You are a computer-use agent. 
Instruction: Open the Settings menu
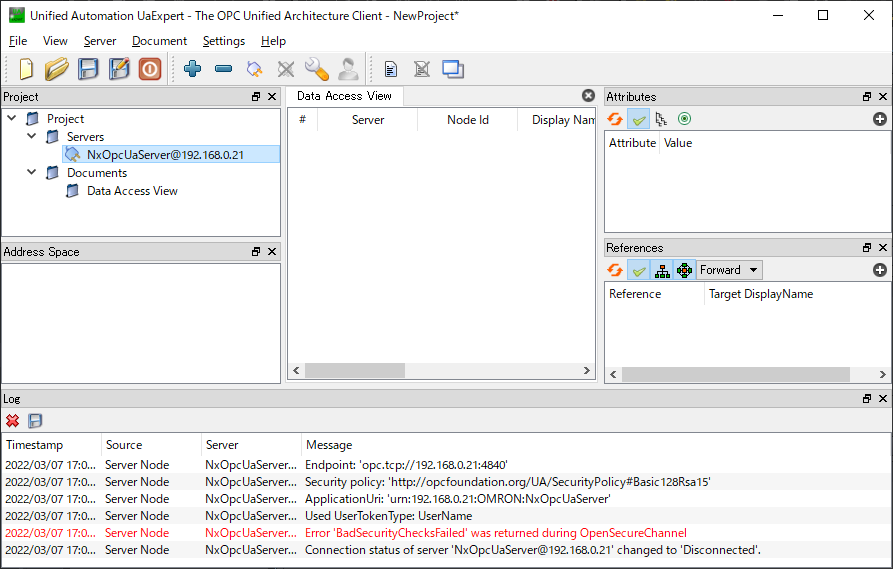(x=223, y=41)
